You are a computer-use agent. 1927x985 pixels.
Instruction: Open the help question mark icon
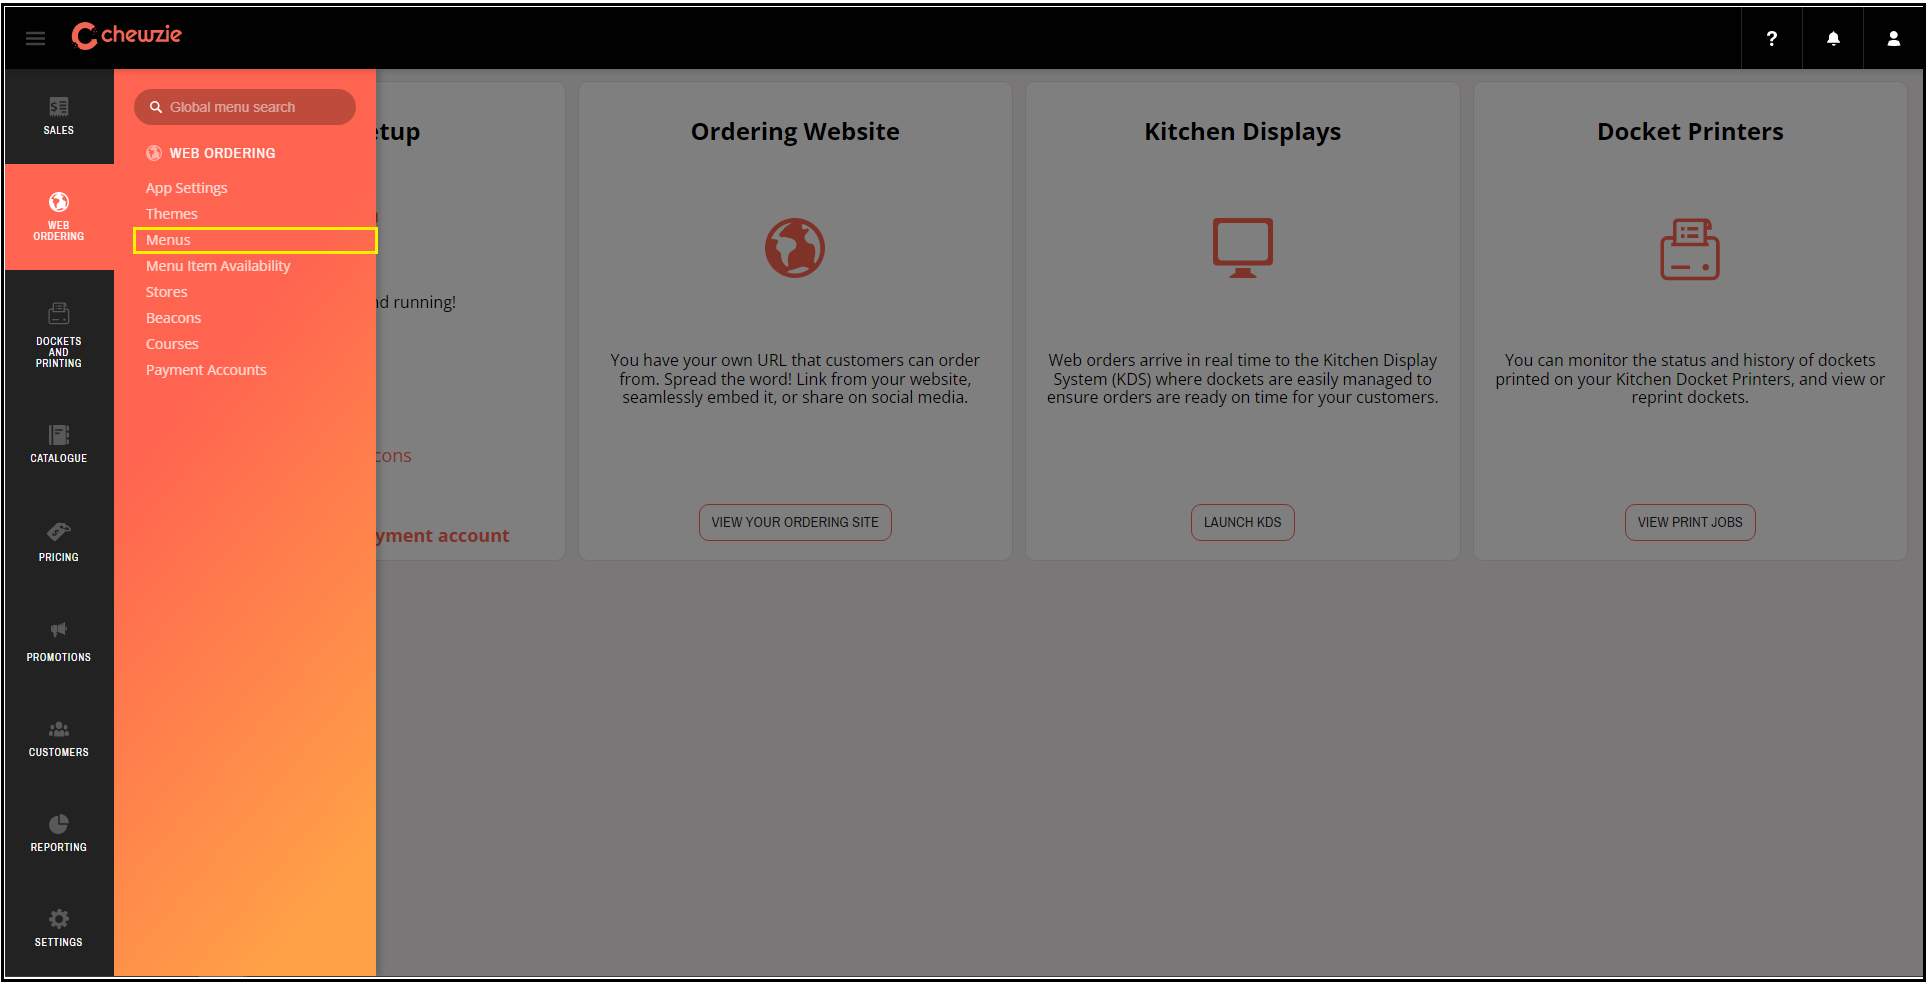(1771, 38)
